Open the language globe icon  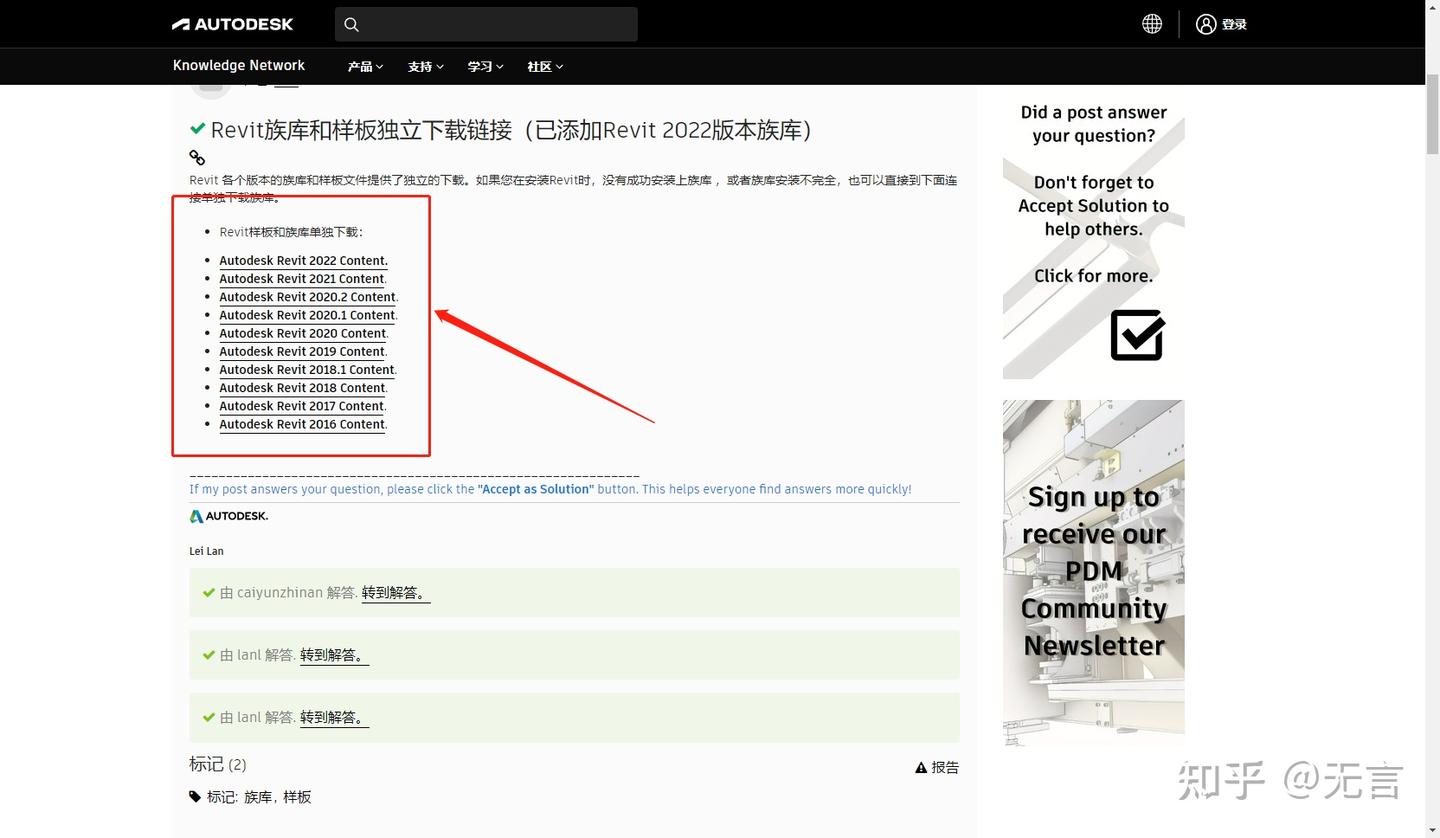coord(1152,24)
